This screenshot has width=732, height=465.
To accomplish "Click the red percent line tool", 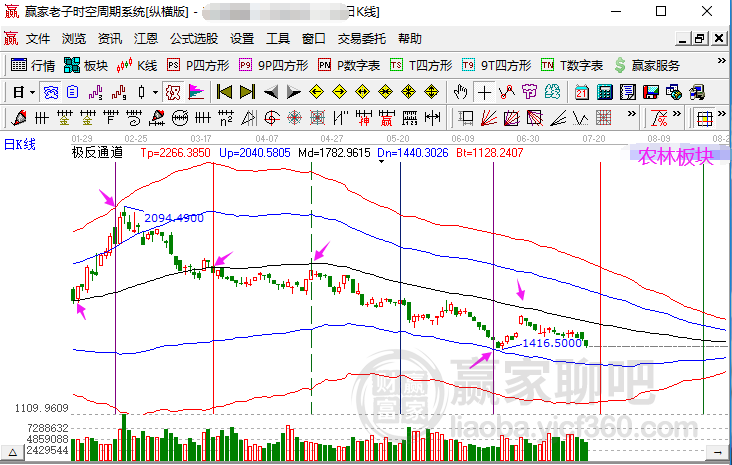I will [x=659, y=119].
